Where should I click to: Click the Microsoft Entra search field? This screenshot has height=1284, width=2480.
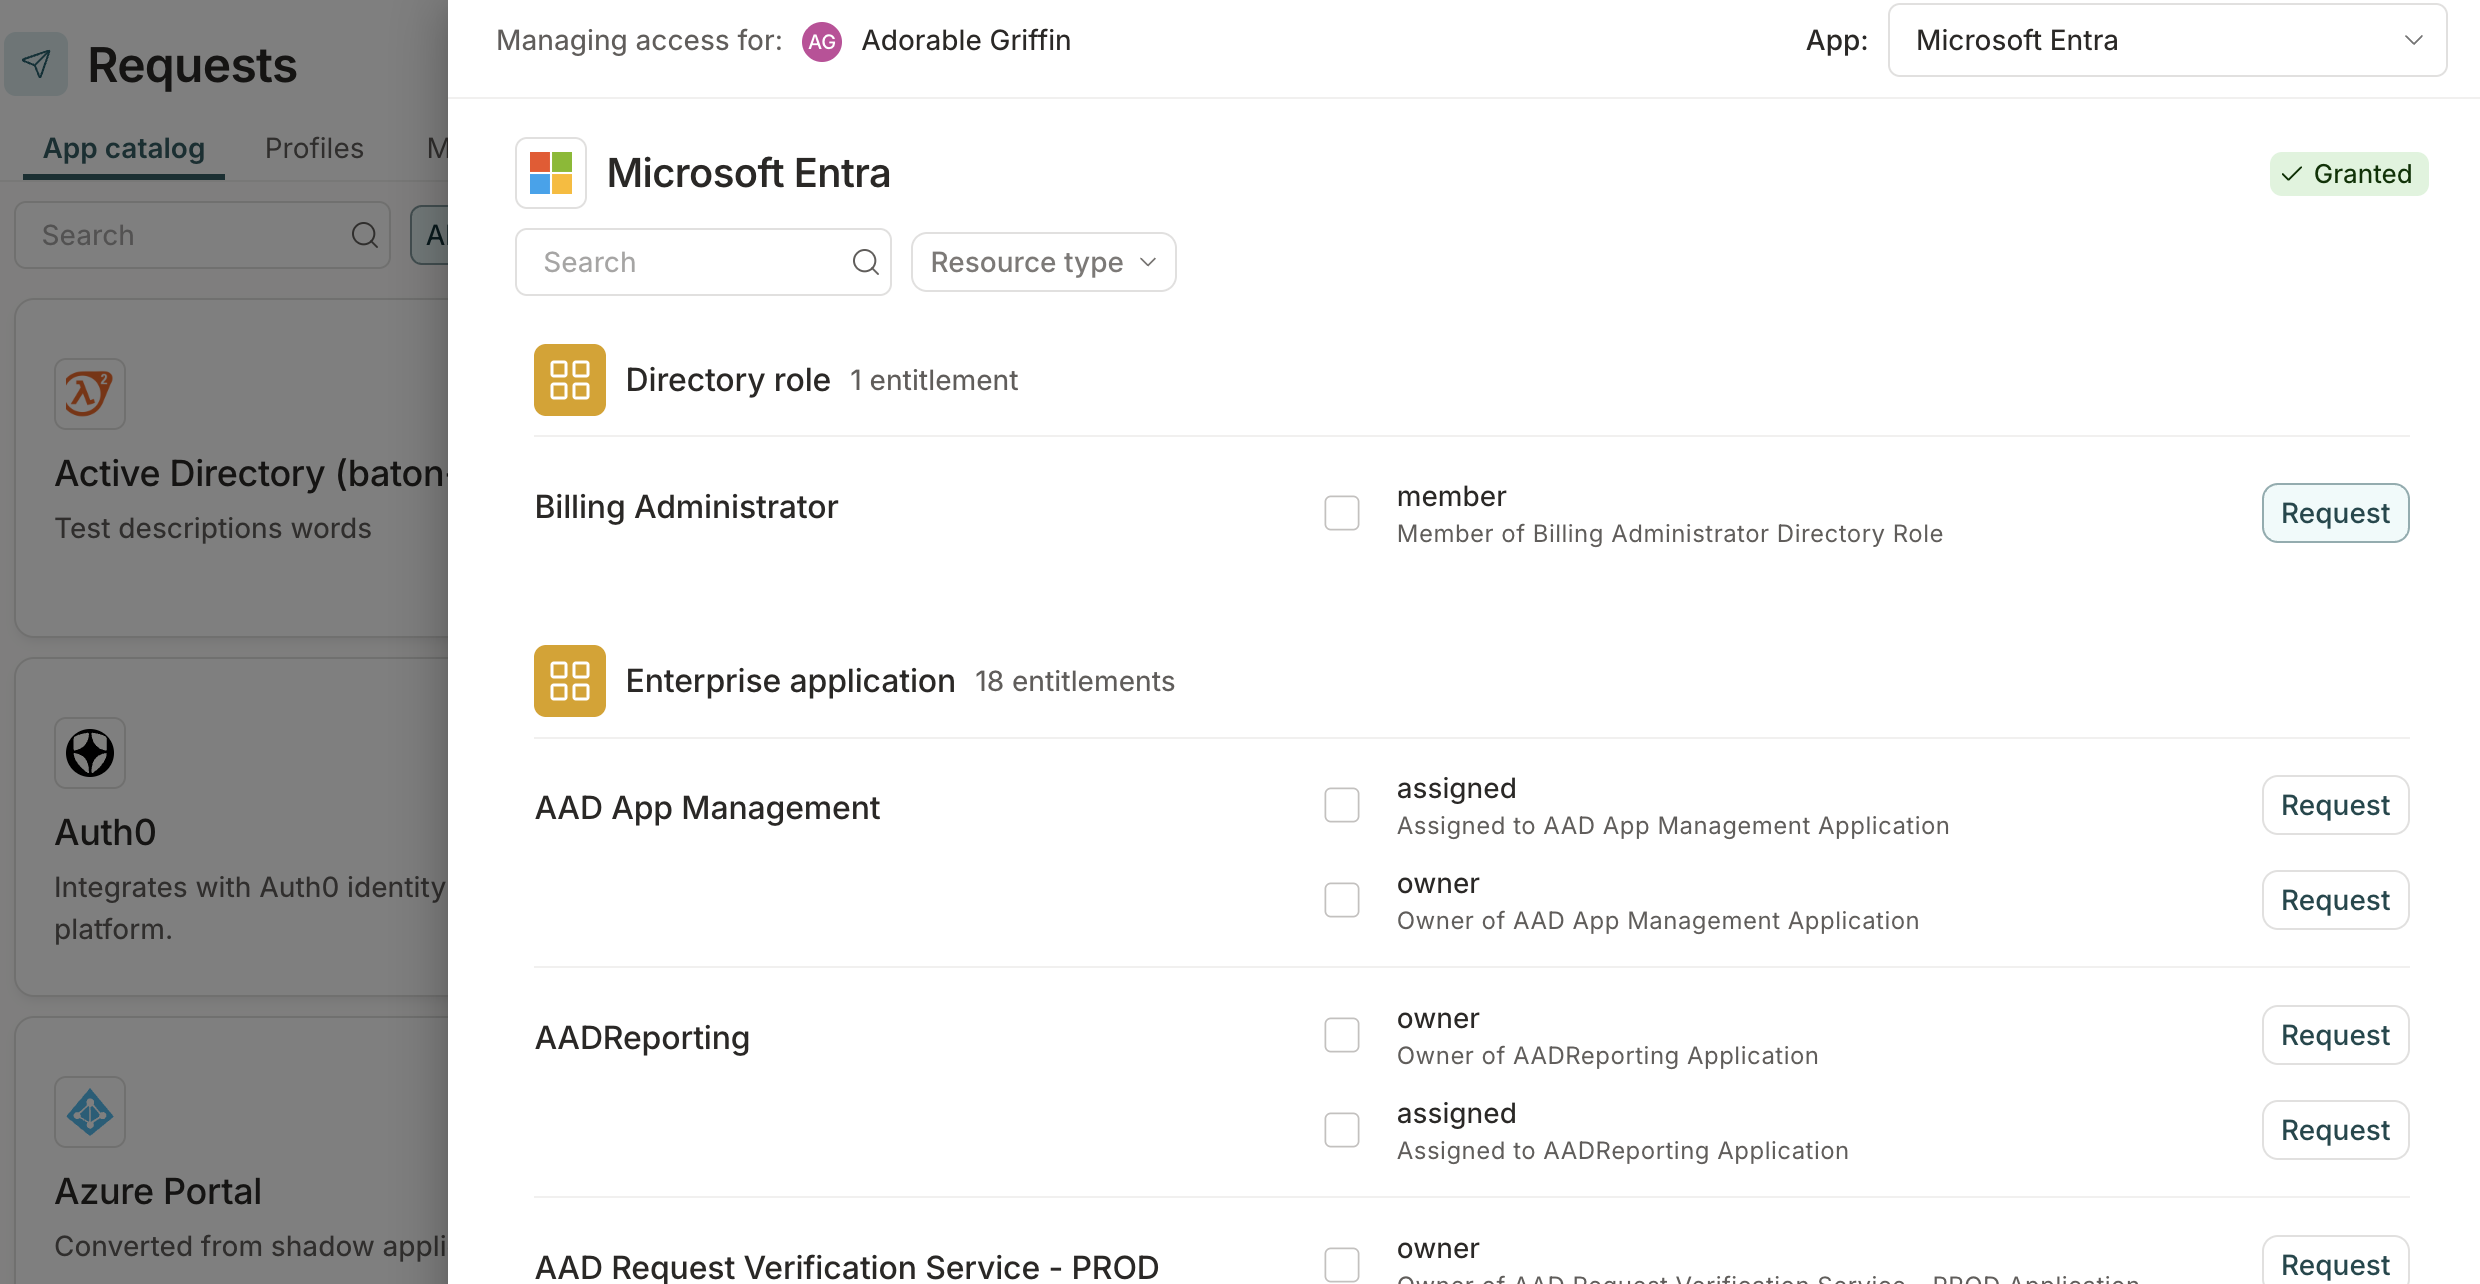(703, 262)
